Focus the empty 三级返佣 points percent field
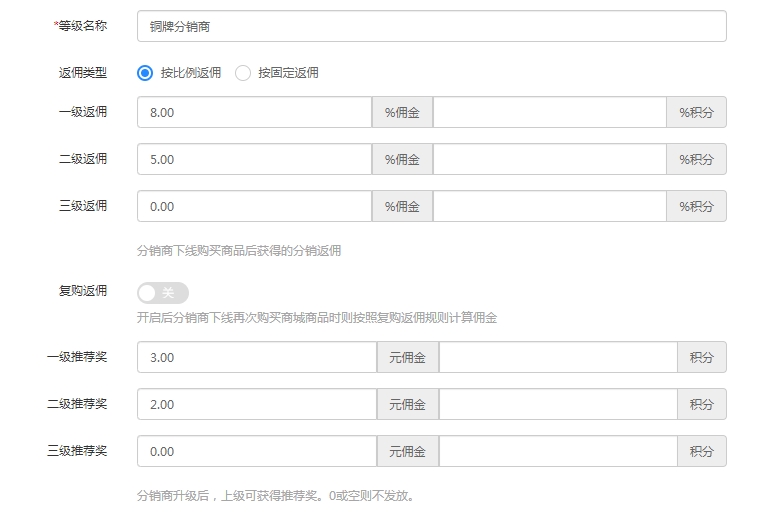The height and width of the screenshot is (515, 771). point(549,207)
